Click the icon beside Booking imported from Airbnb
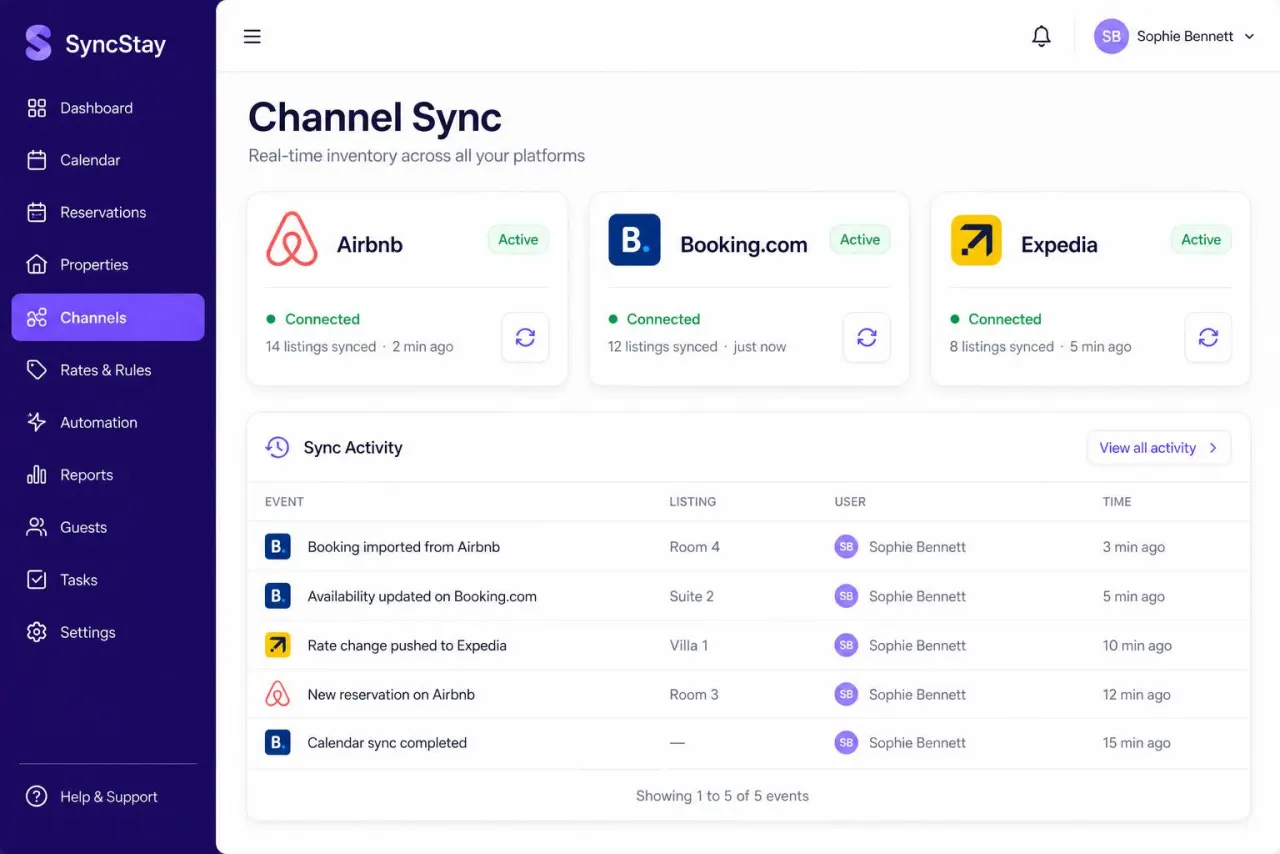Image resolution: width=1280 pixels, height=854 pixels. pyautogui.click(x=277, y=547)
